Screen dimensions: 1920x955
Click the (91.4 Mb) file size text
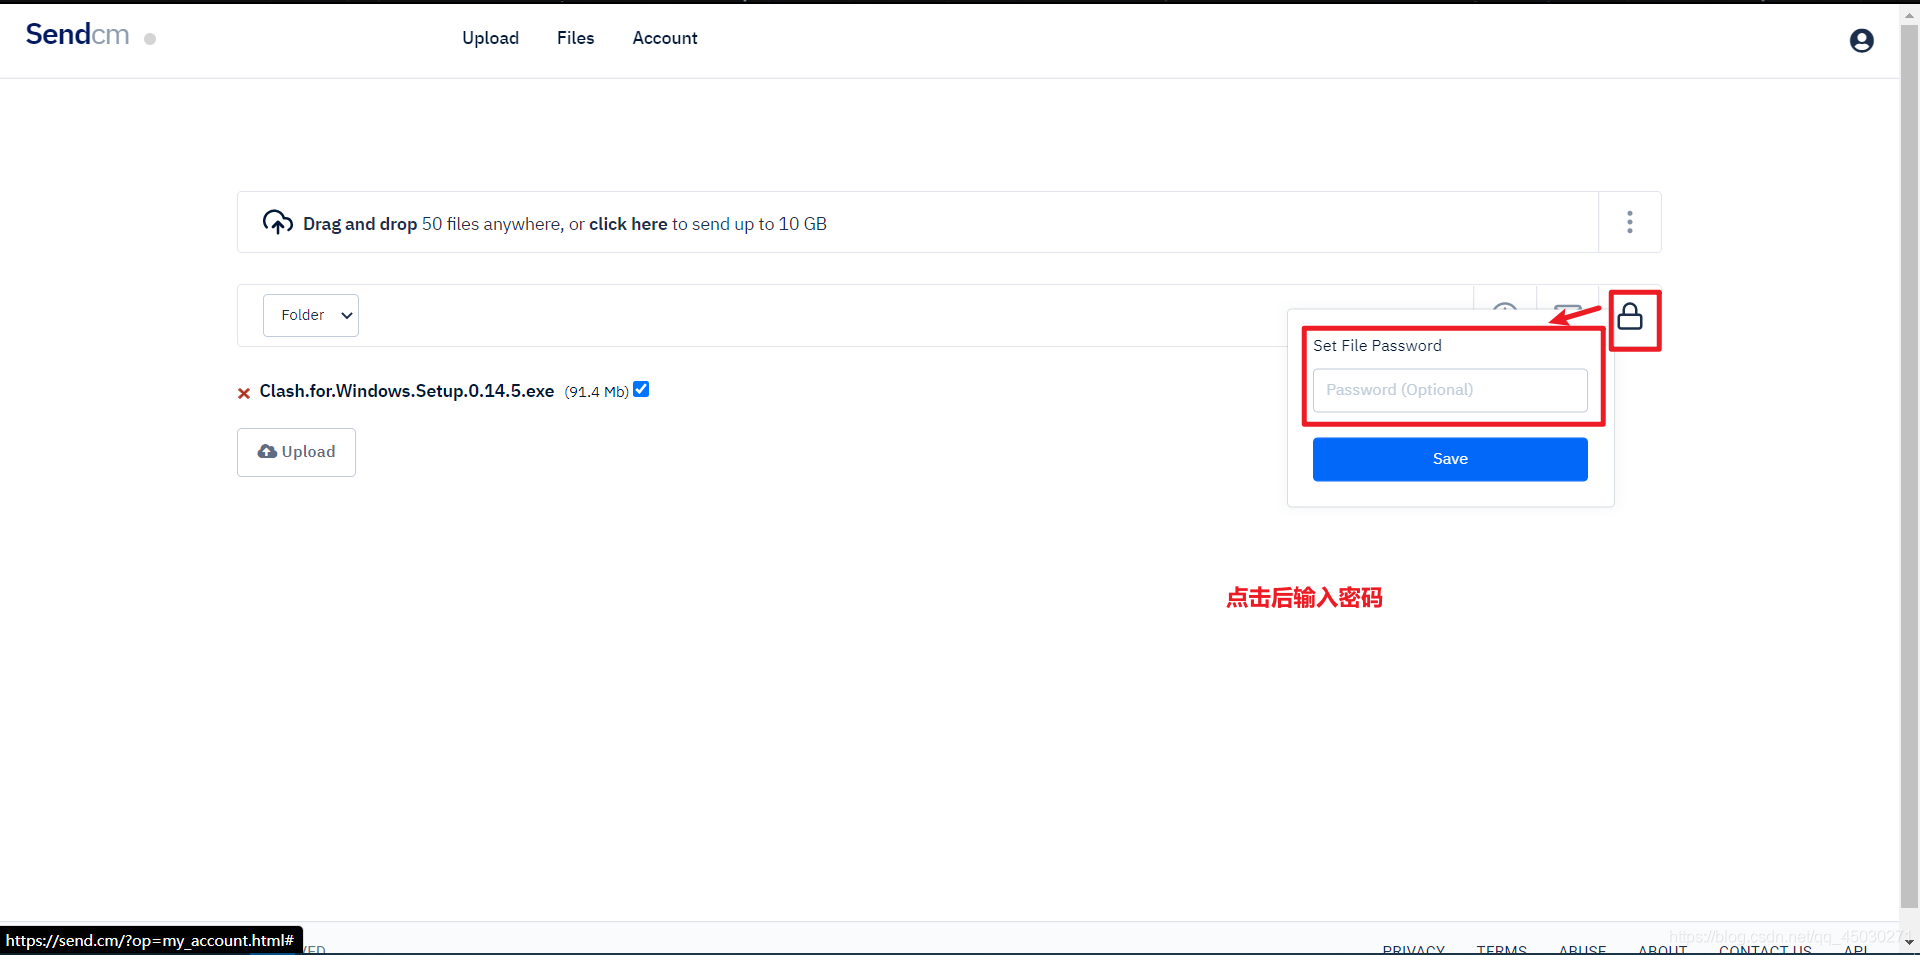596,392
